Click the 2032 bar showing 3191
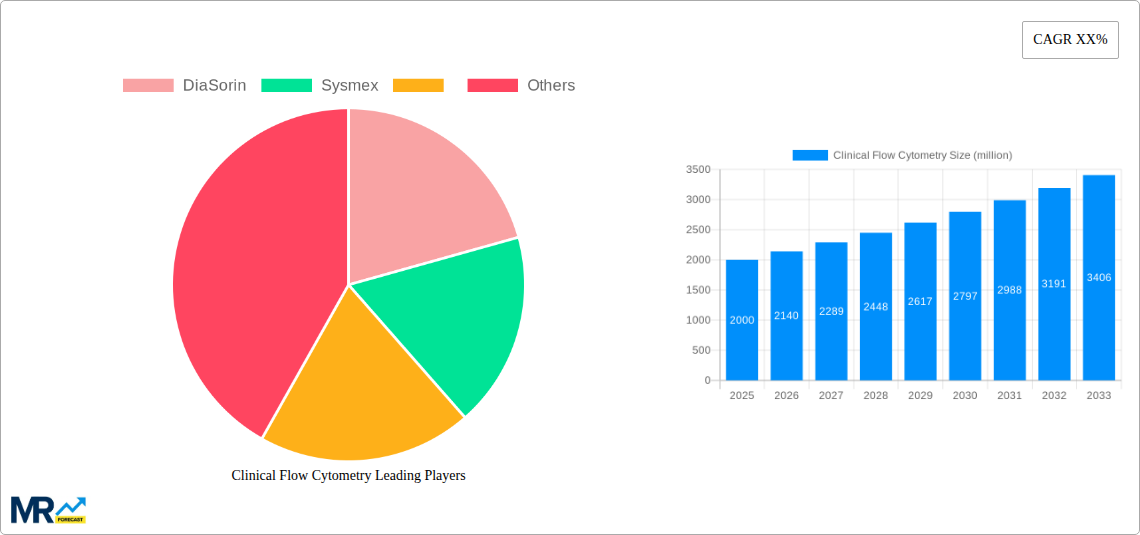This screenshot has width=1140, height=535. click(1054, 284)
